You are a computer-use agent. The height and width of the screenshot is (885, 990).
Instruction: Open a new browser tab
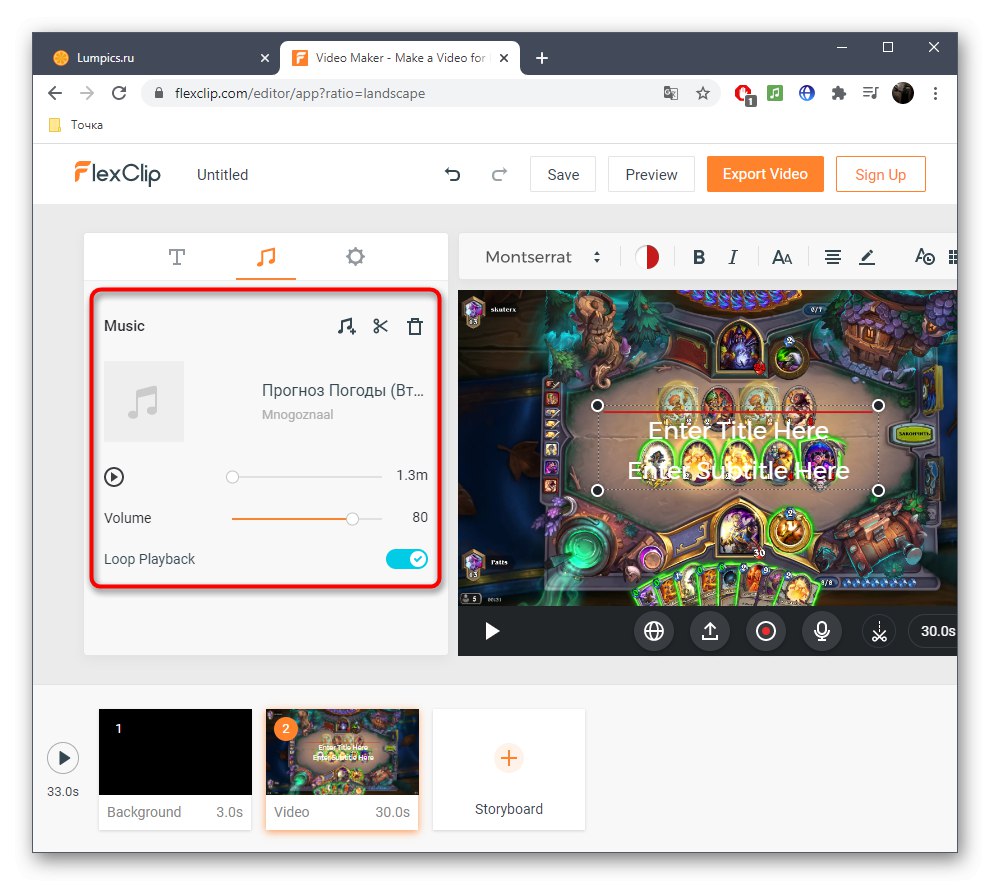pos(542,58)
